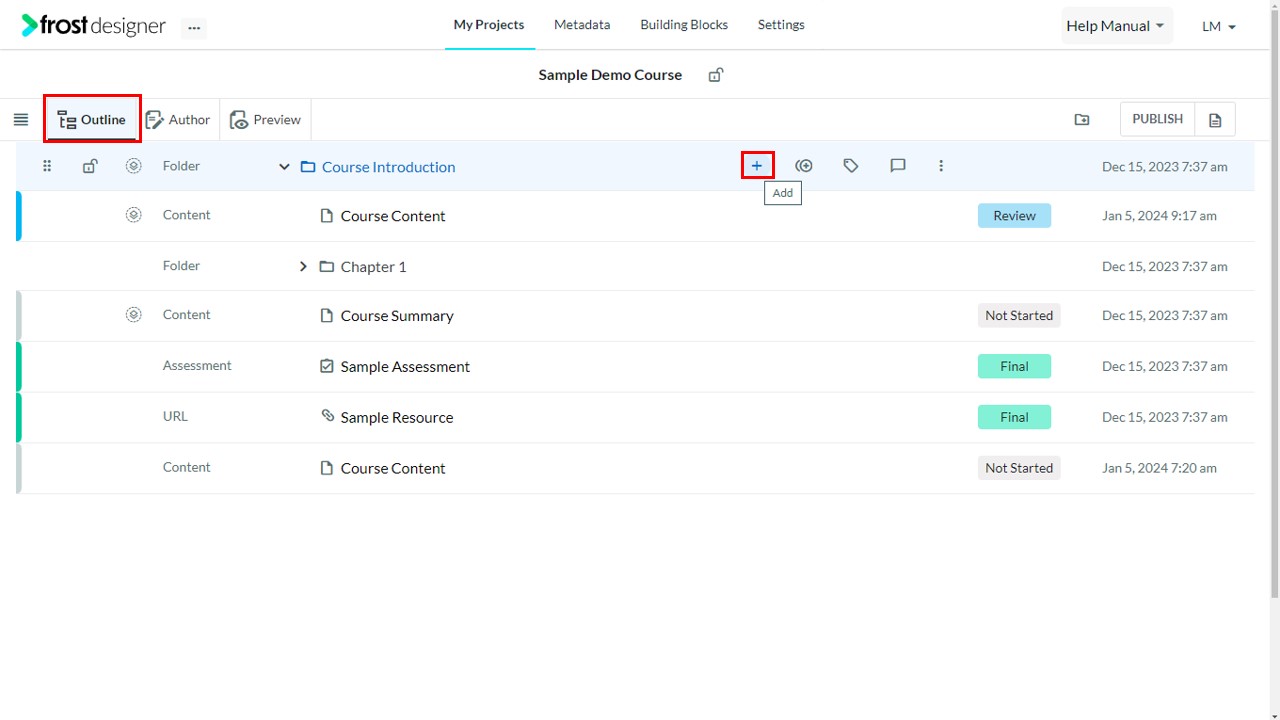This screenshot has height=720, width=1280.
Task: Collapse the Course Introduction folder chevron
Action: 284,167
